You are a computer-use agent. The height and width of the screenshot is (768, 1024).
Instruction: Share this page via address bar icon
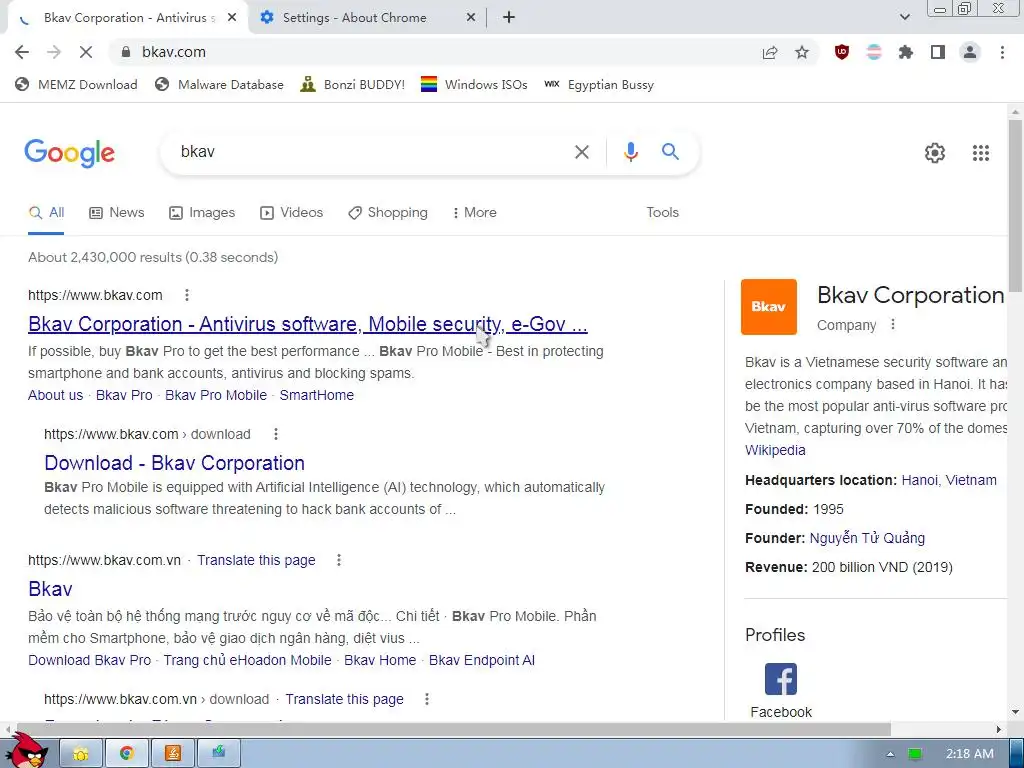tap(770, 52)
